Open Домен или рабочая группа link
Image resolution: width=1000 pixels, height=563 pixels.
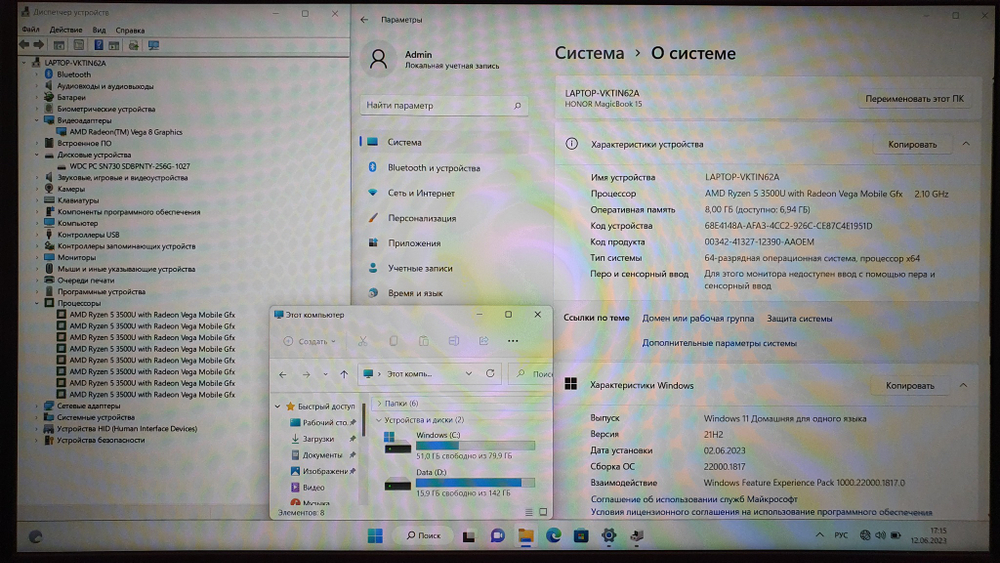[698, 318]
